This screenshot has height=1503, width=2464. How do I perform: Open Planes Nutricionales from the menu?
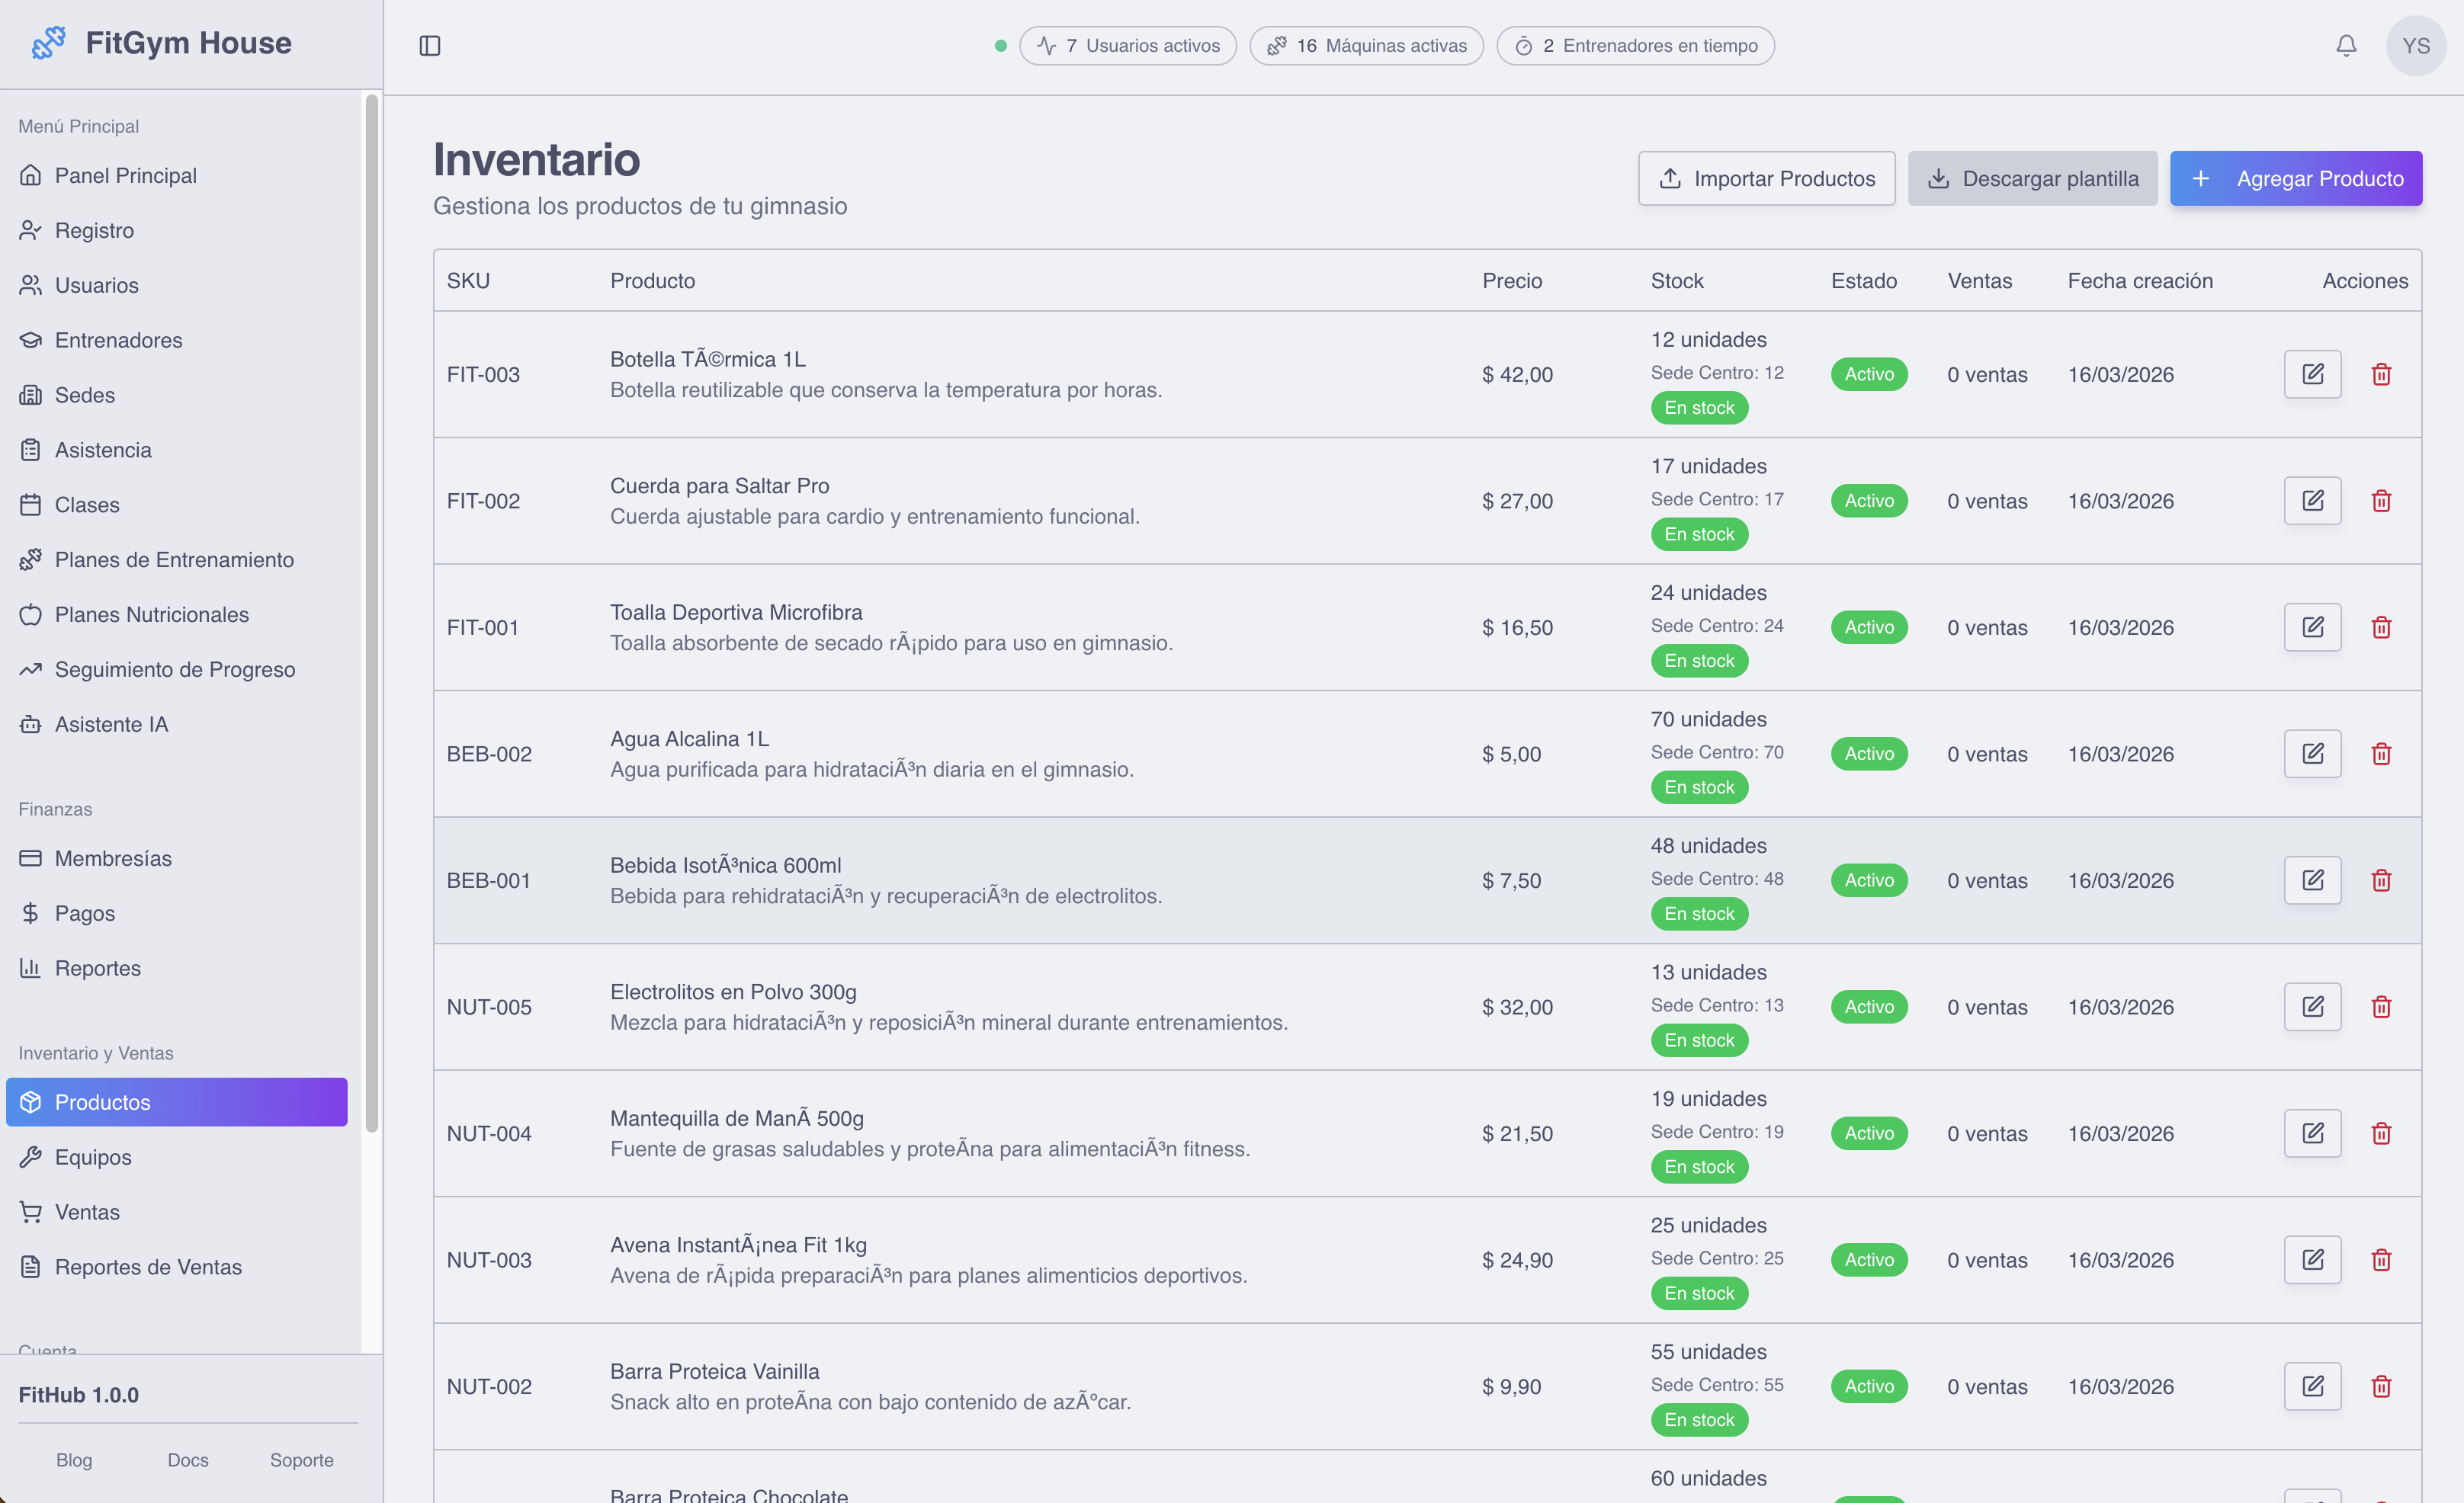pos(151,614)
